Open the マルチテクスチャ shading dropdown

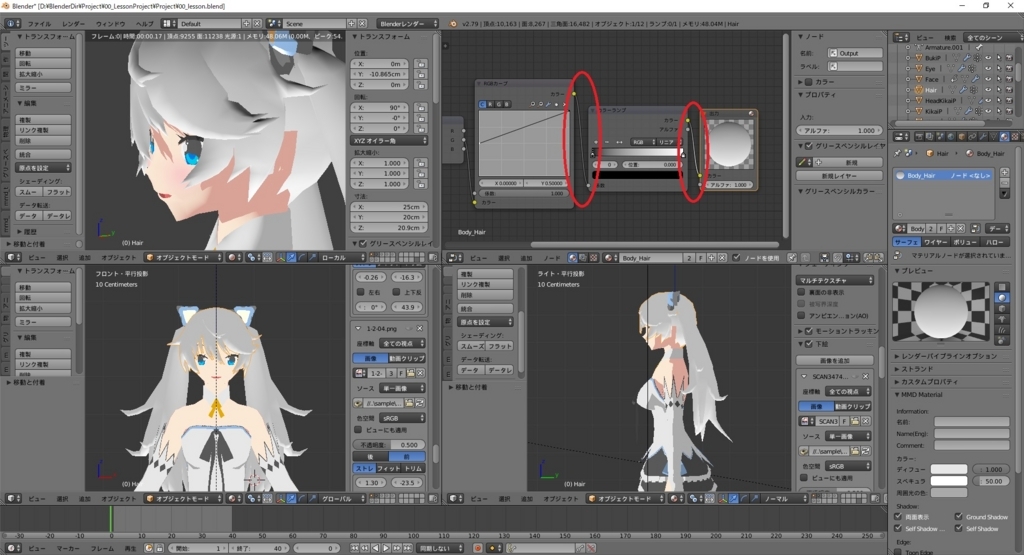[835, 280]
